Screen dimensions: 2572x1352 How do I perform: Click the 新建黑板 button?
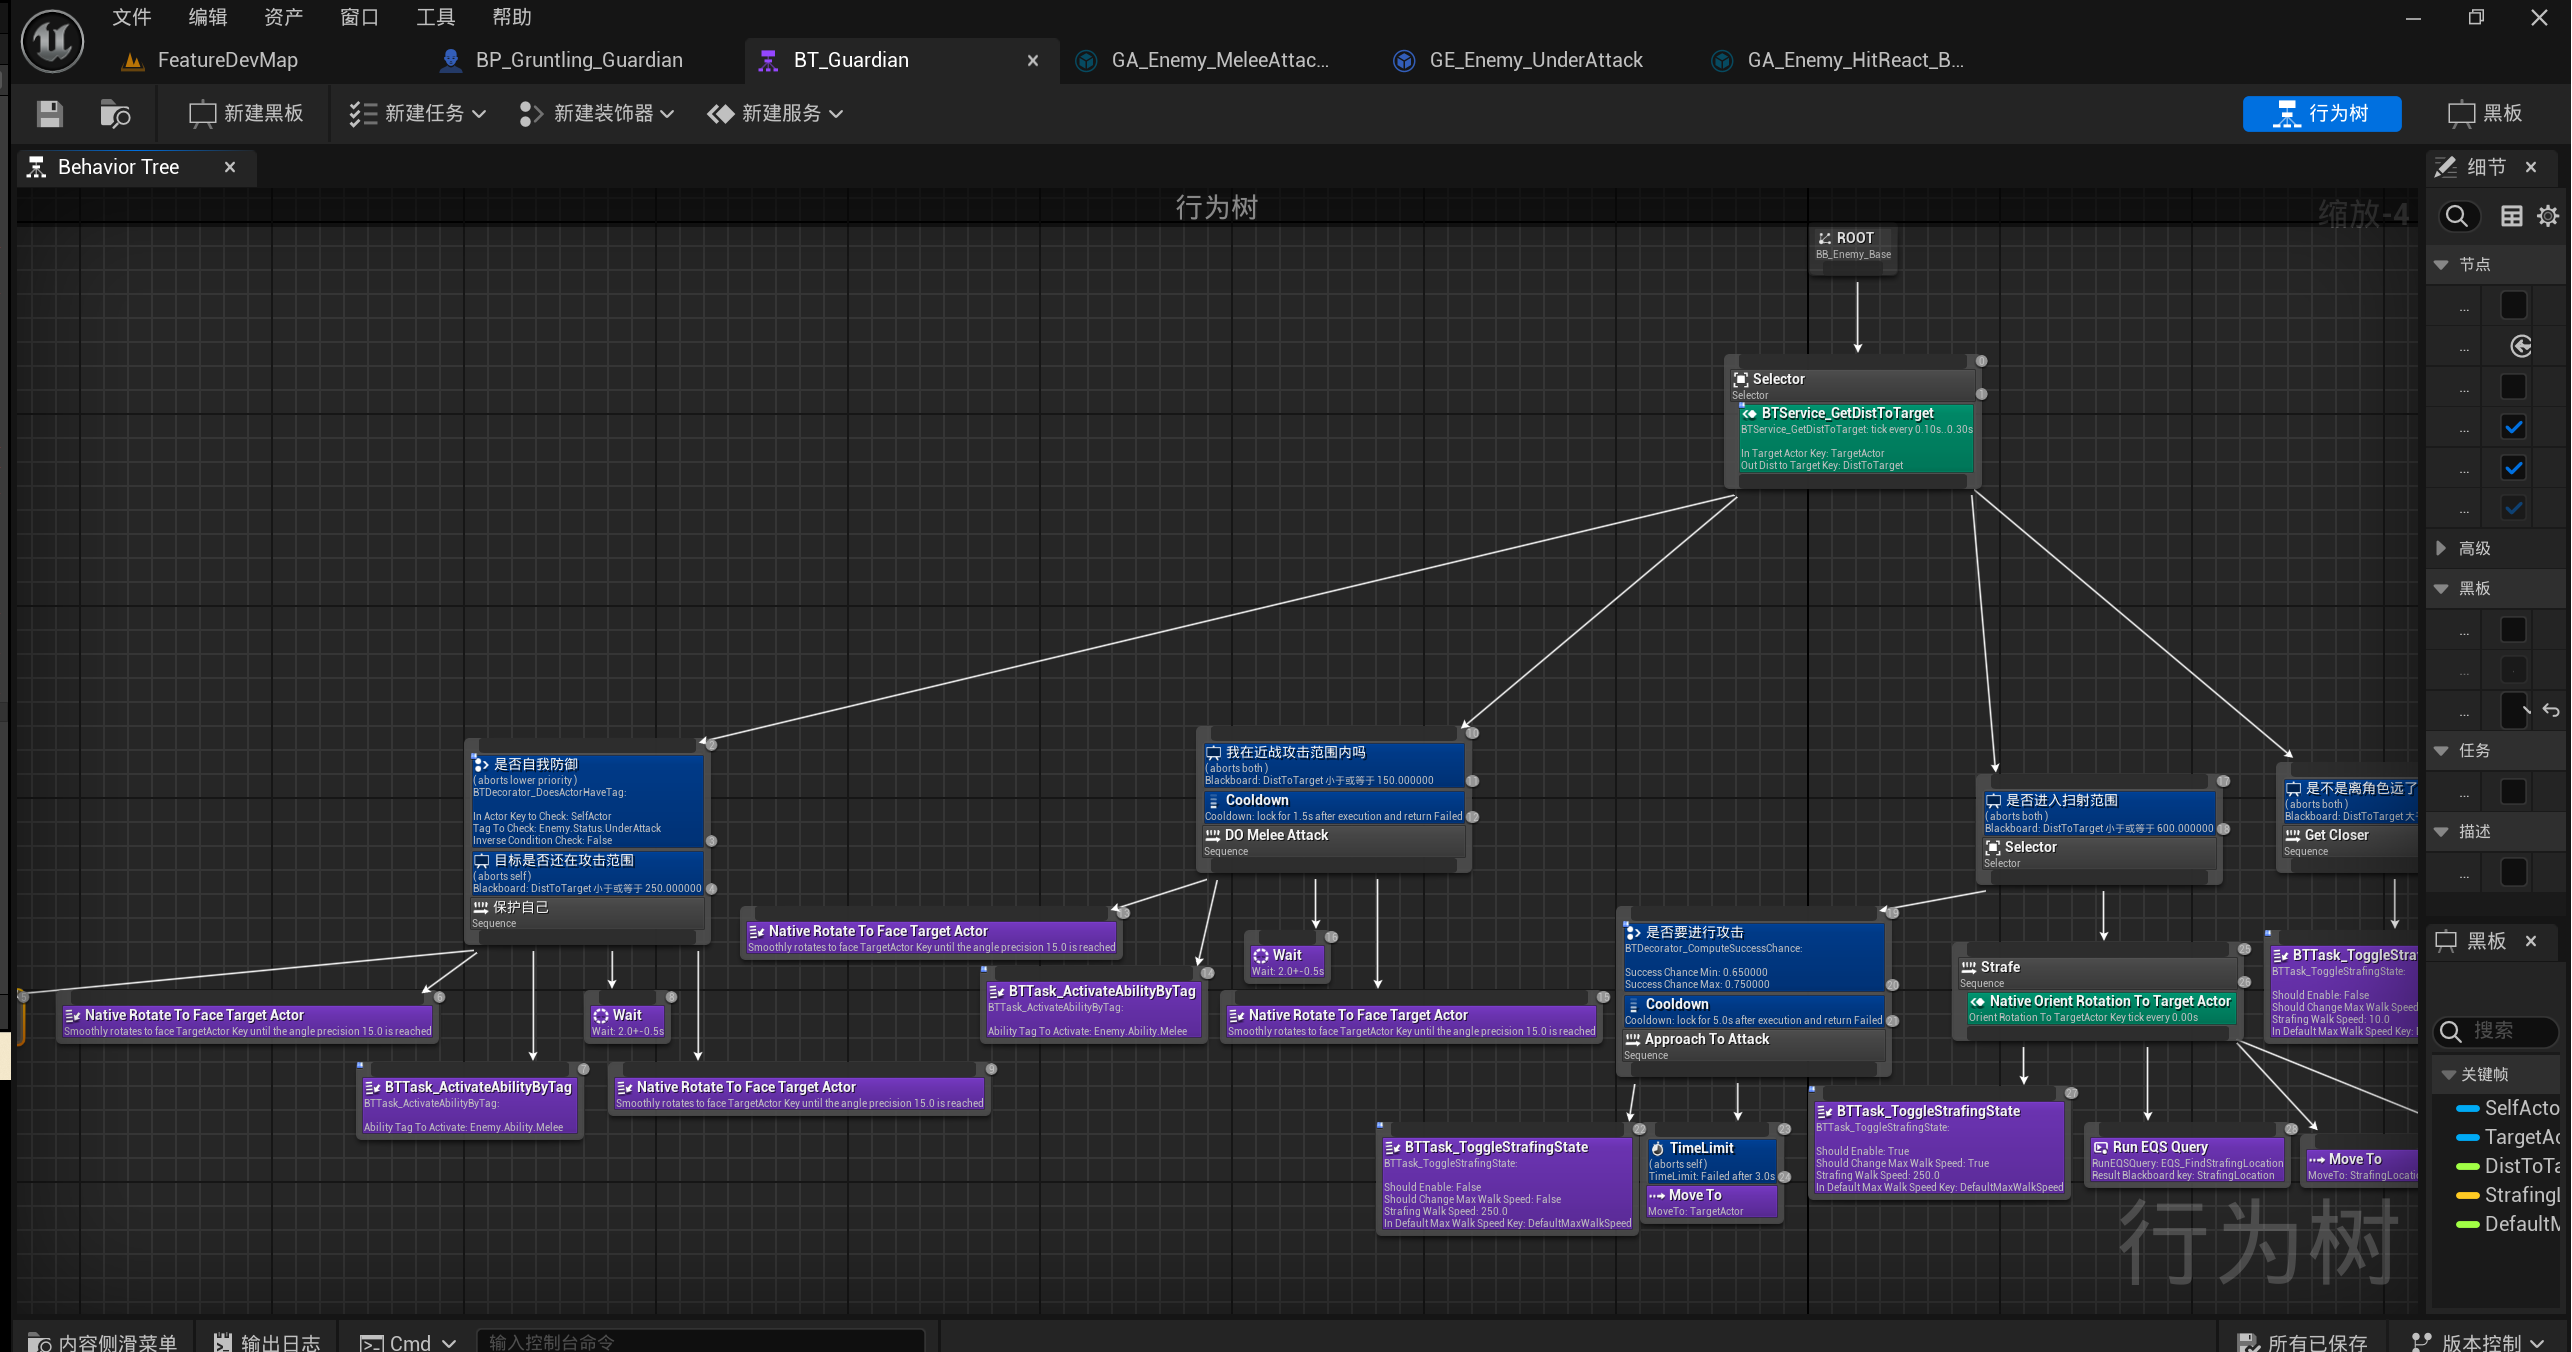point(246,114)
